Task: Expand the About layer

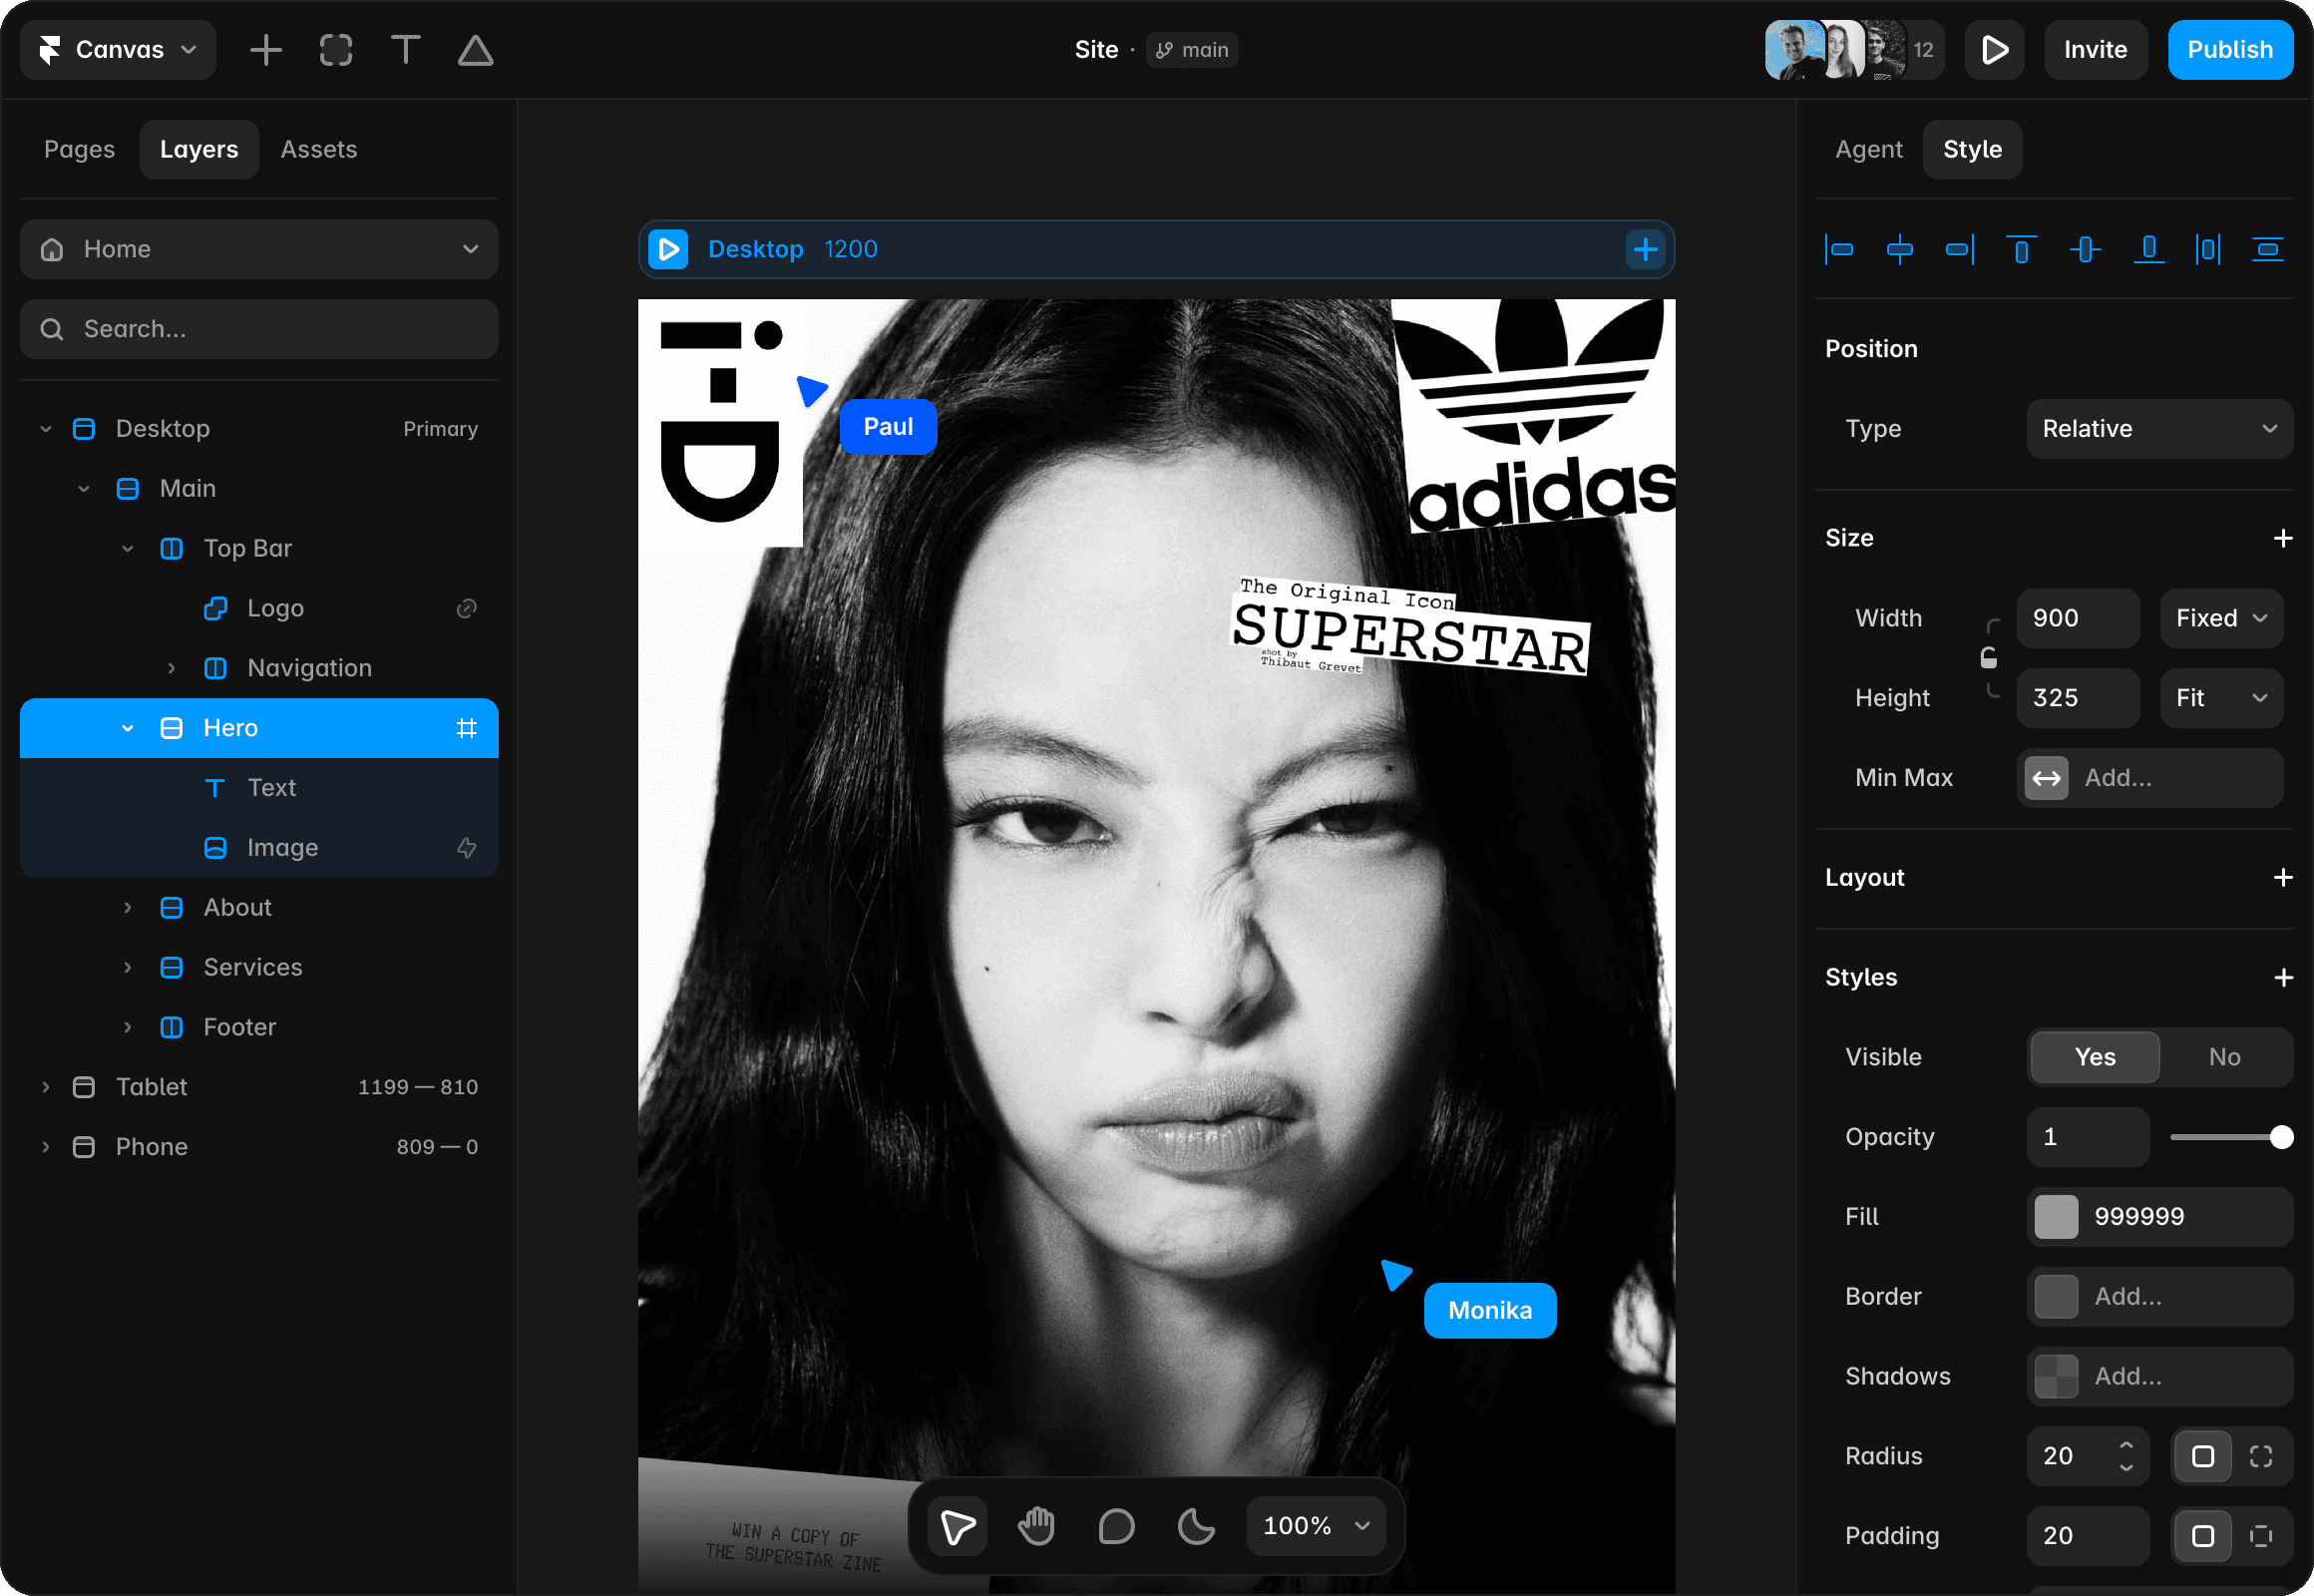Action: 128,908
